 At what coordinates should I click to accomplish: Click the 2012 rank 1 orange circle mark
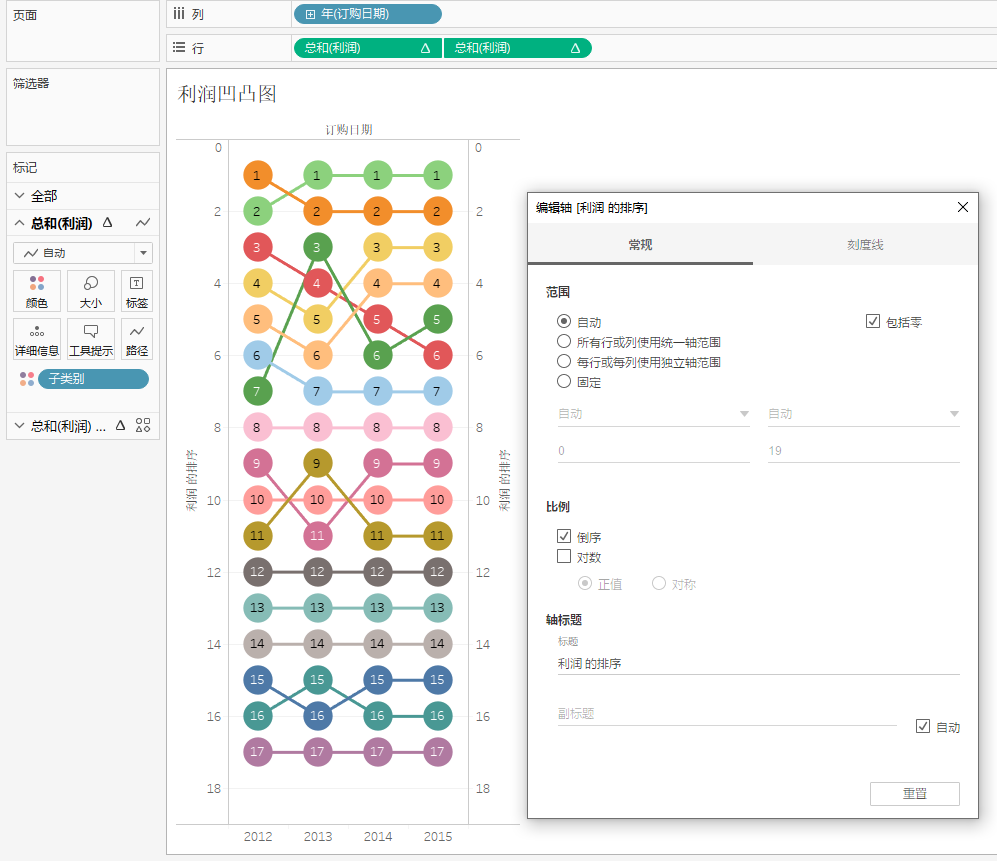point(258,175)
